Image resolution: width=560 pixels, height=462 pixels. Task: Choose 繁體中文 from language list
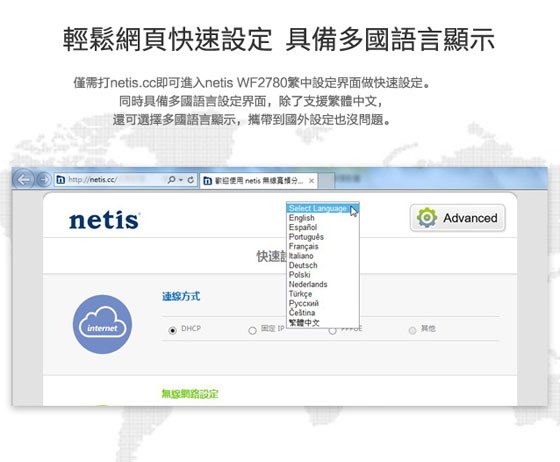(x=304, y=323)
